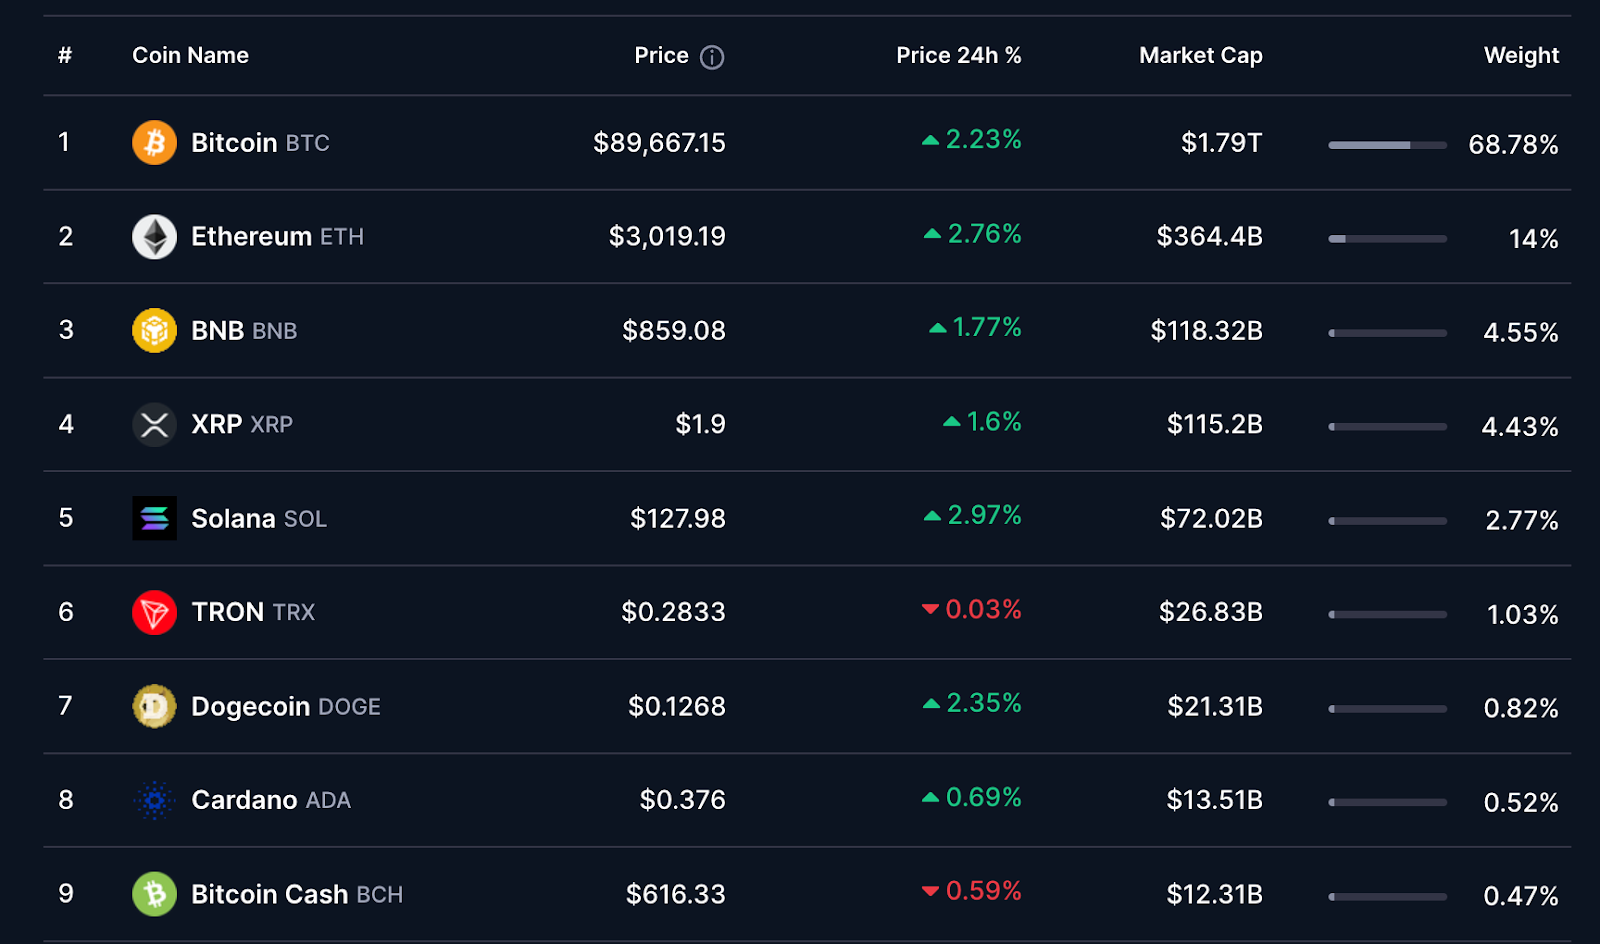Click the # rank column header
This screenshot has height=944, width=1600.
click(x=65, y=56)
